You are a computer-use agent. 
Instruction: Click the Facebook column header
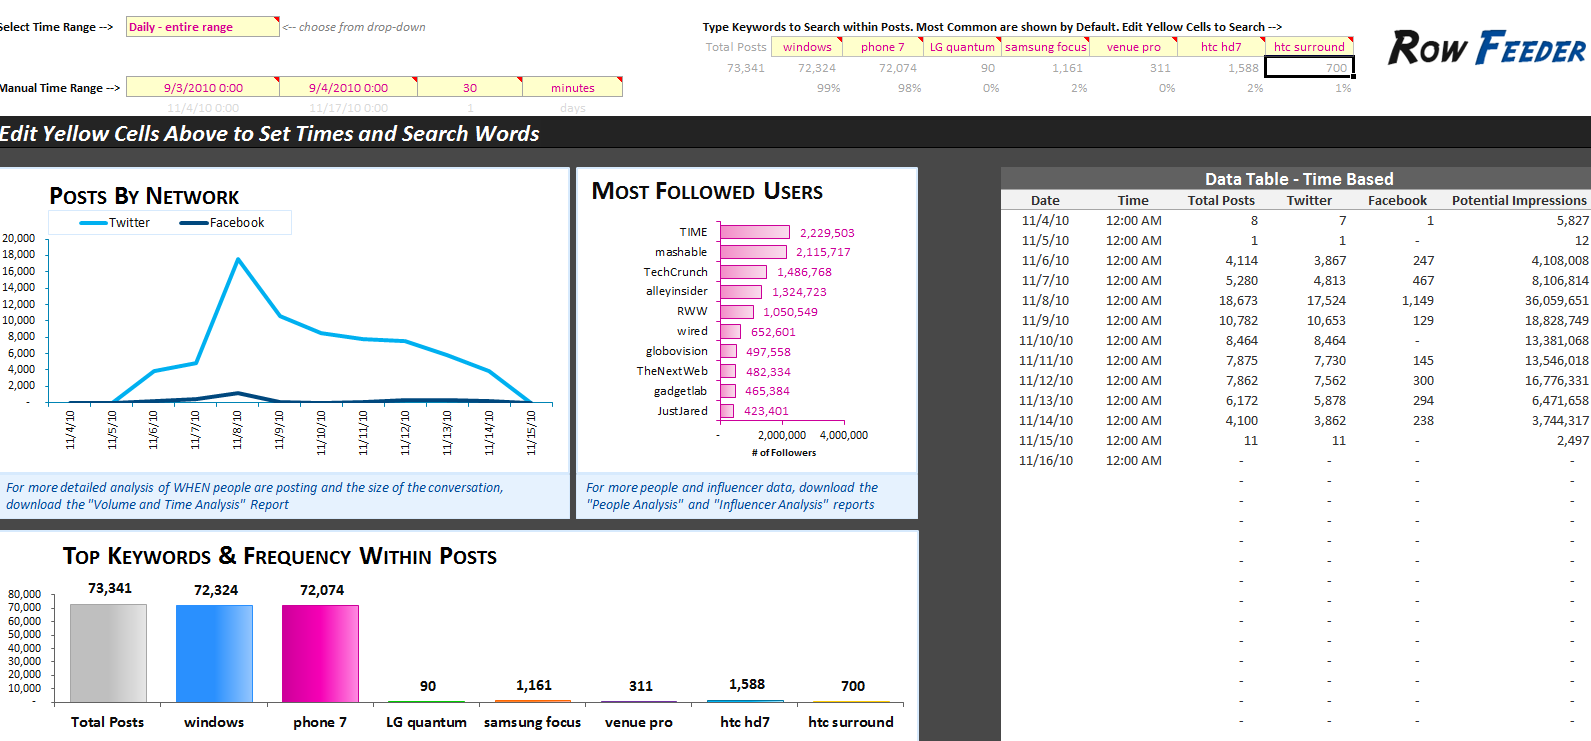click(1397, 200)
